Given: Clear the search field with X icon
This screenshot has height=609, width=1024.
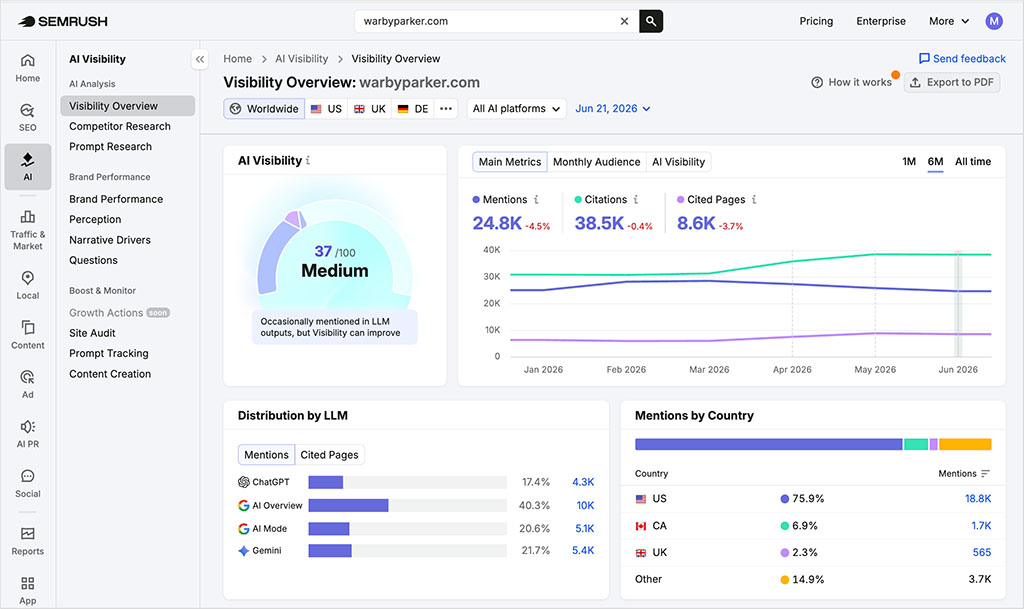Looking at the screenshot, I should tap(624, 22).
